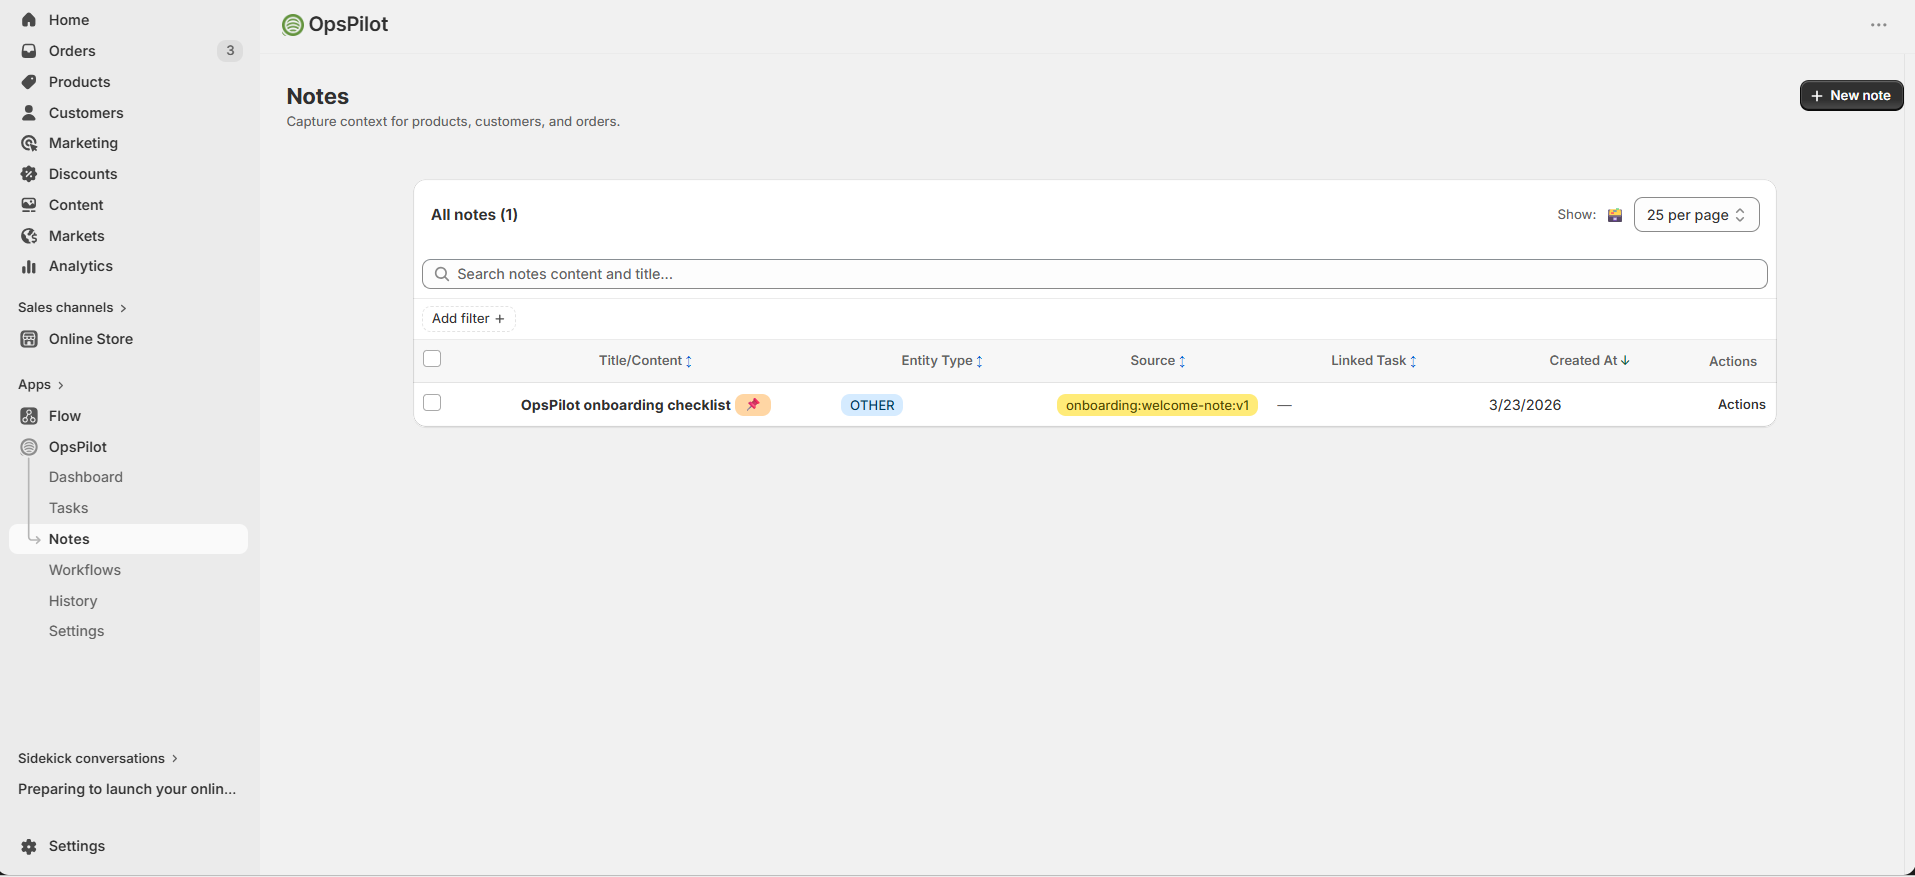Click the Orders inbox icon
This screenshot has height=877, width=1915.
pyautogui.click(x=29, y=51)
